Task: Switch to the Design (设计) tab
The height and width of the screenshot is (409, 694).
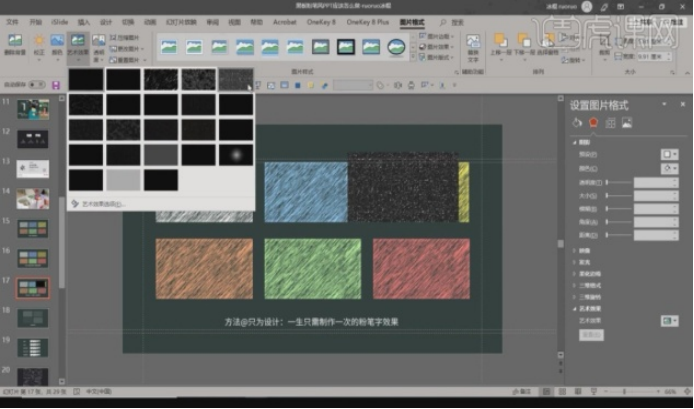Action: tap(106, 22)
